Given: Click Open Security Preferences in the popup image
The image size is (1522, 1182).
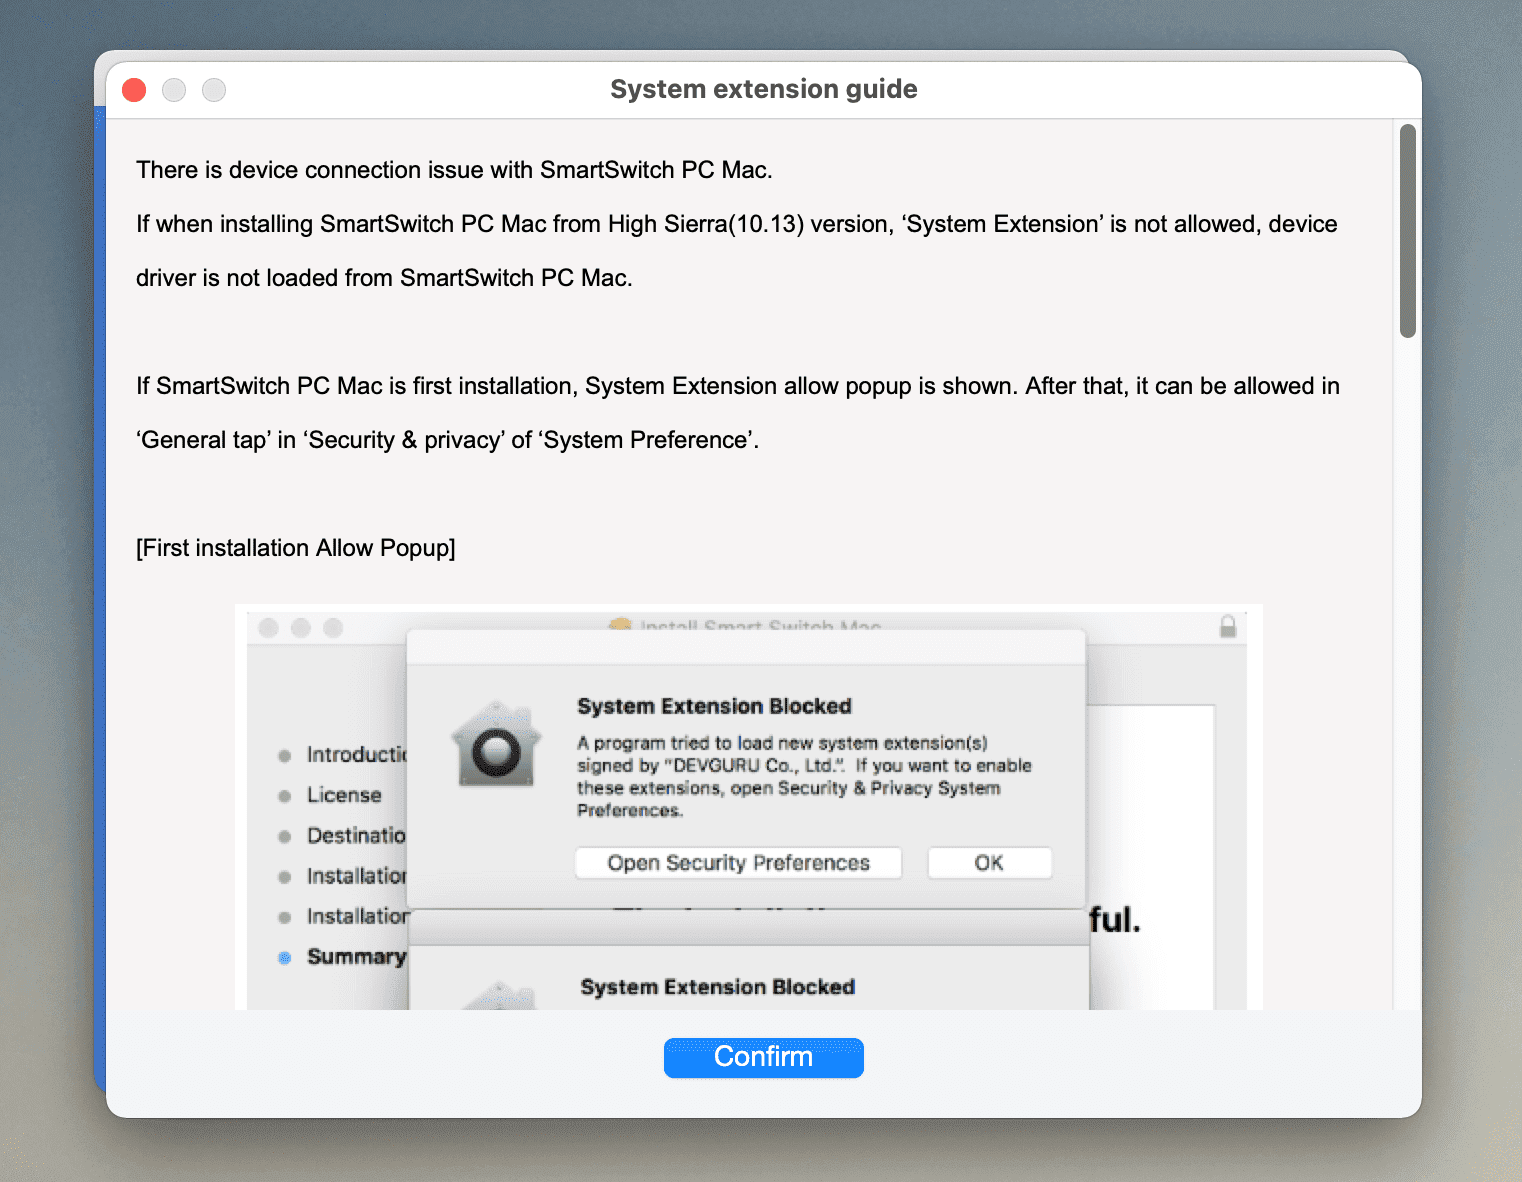Looking at the screenshot, I should (738, 863).
